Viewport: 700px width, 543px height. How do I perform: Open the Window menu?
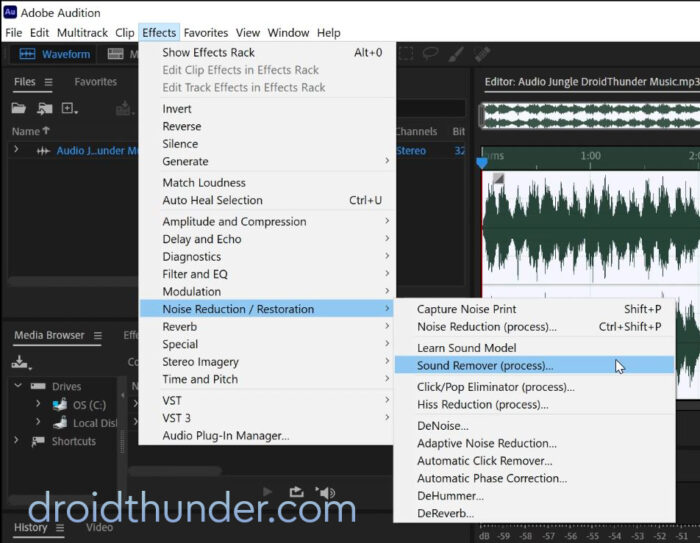pyautogui.click(x=288, y=33)
